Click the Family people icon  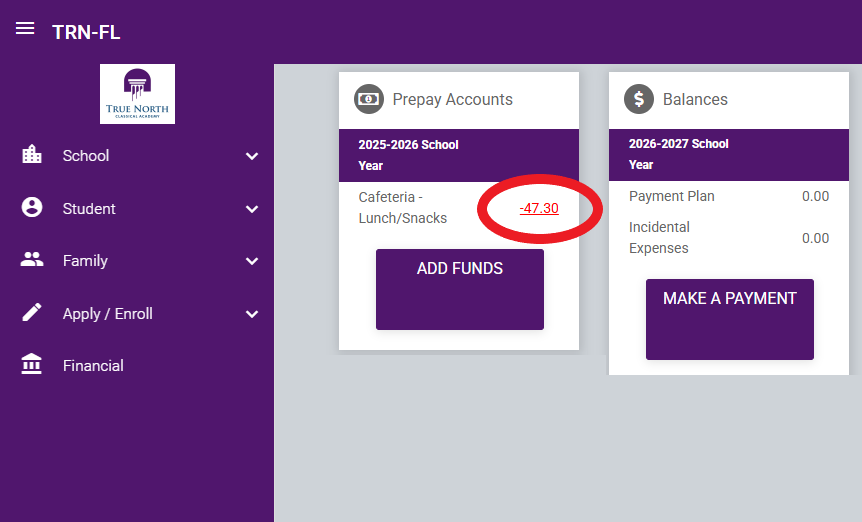[x=32, y=259]
